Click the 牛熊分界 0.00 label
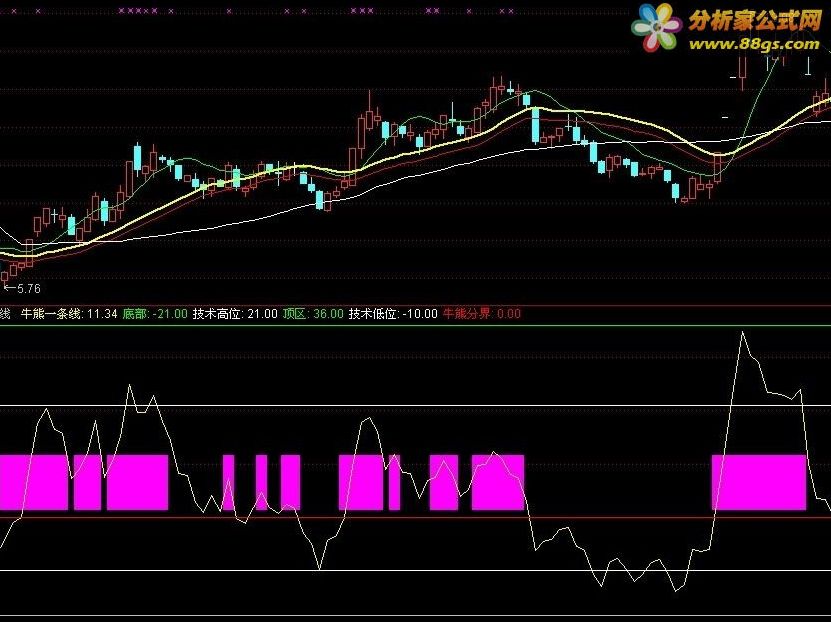831x622 pixels. (x=481, y=314)
